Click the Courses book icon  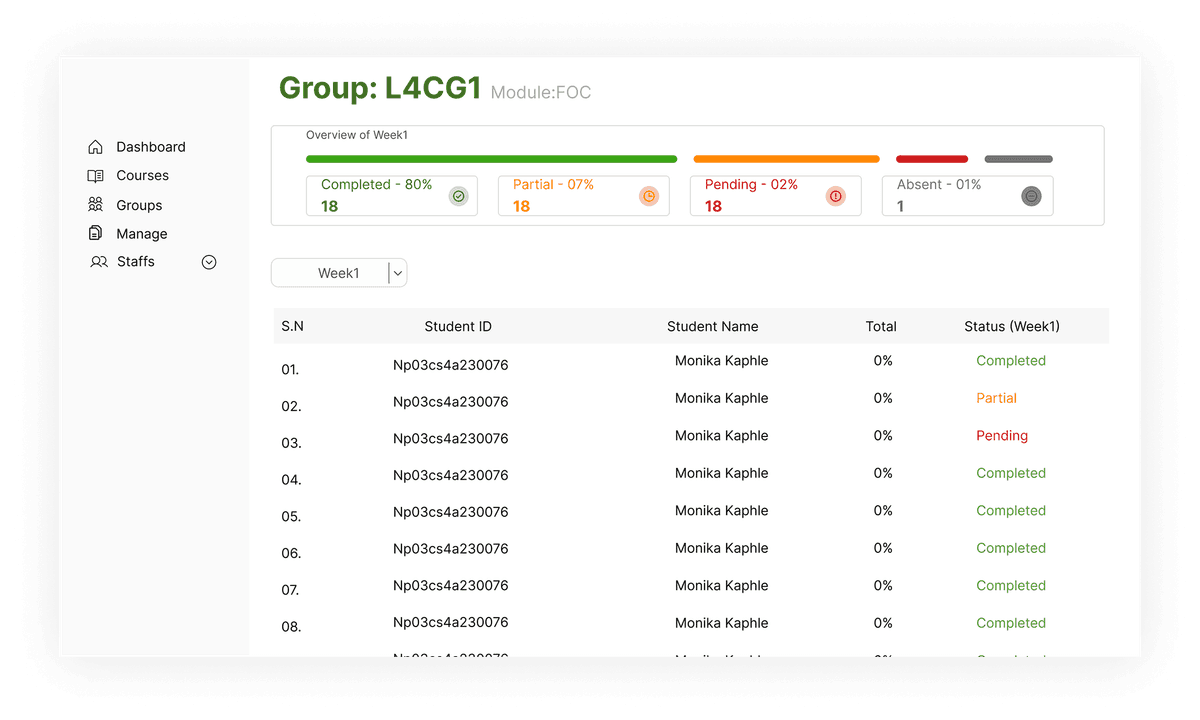96,176
